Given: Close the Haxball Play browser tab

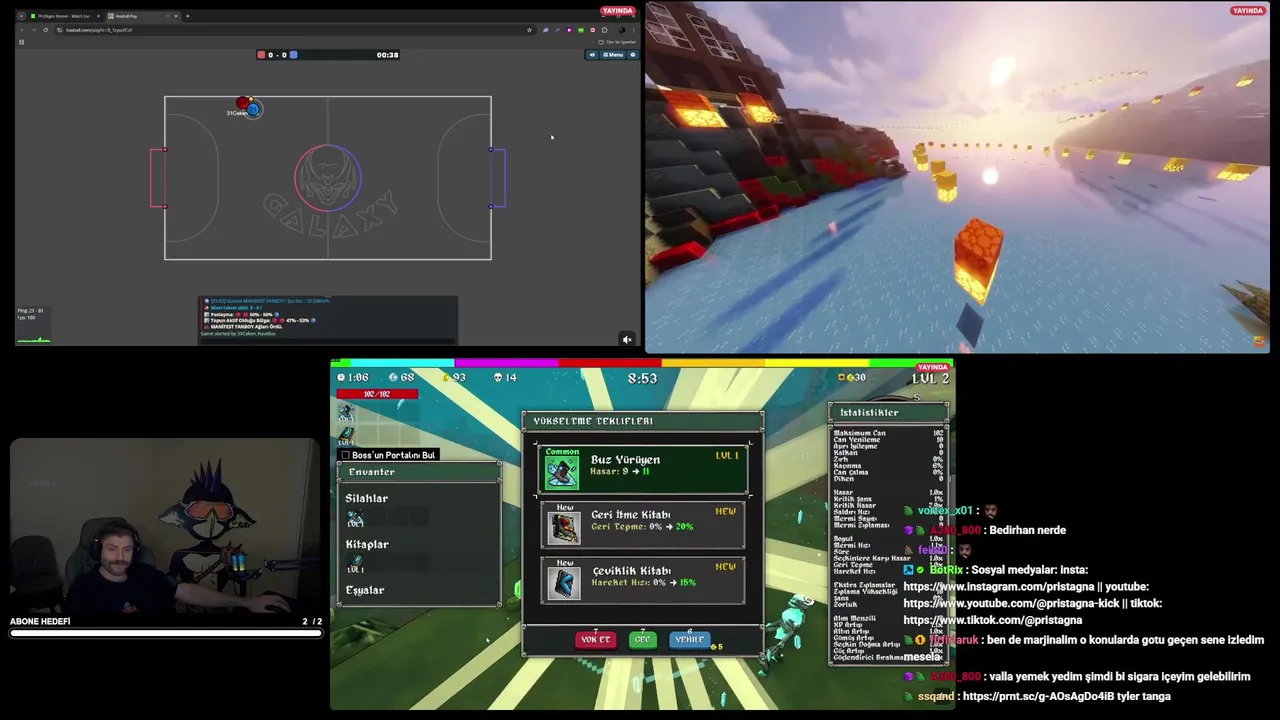Looking at the screenshot, I should [176, 16].
